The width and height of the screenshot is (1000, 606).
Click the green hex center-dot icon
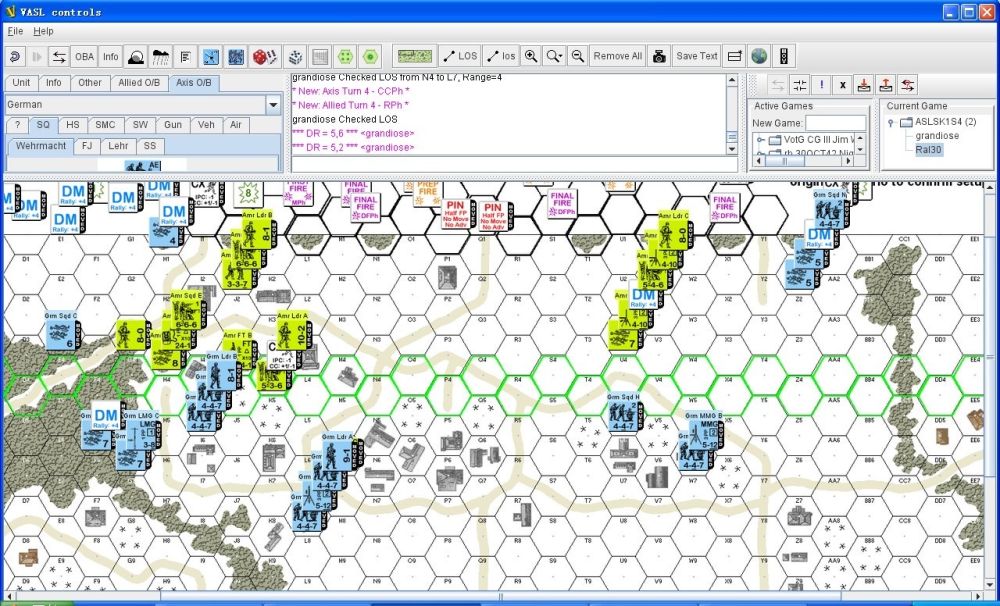[x=370, y=57]
